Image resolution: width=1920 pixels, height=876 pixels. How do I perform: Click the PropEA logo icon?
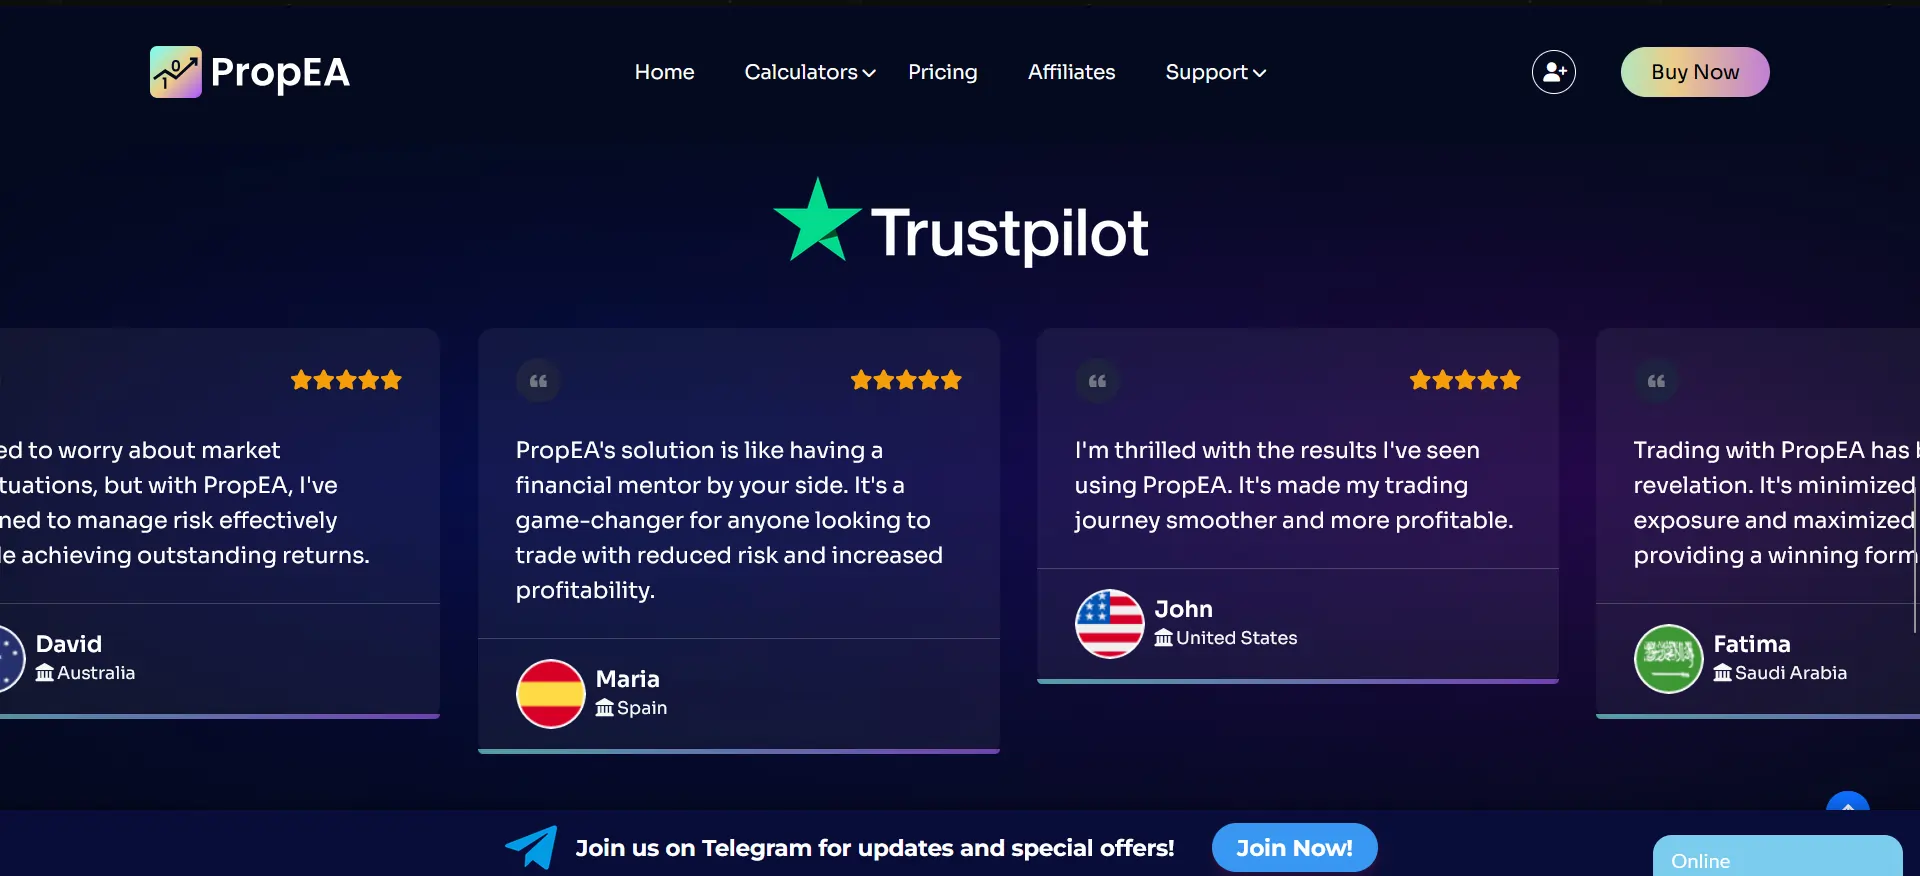176,72
